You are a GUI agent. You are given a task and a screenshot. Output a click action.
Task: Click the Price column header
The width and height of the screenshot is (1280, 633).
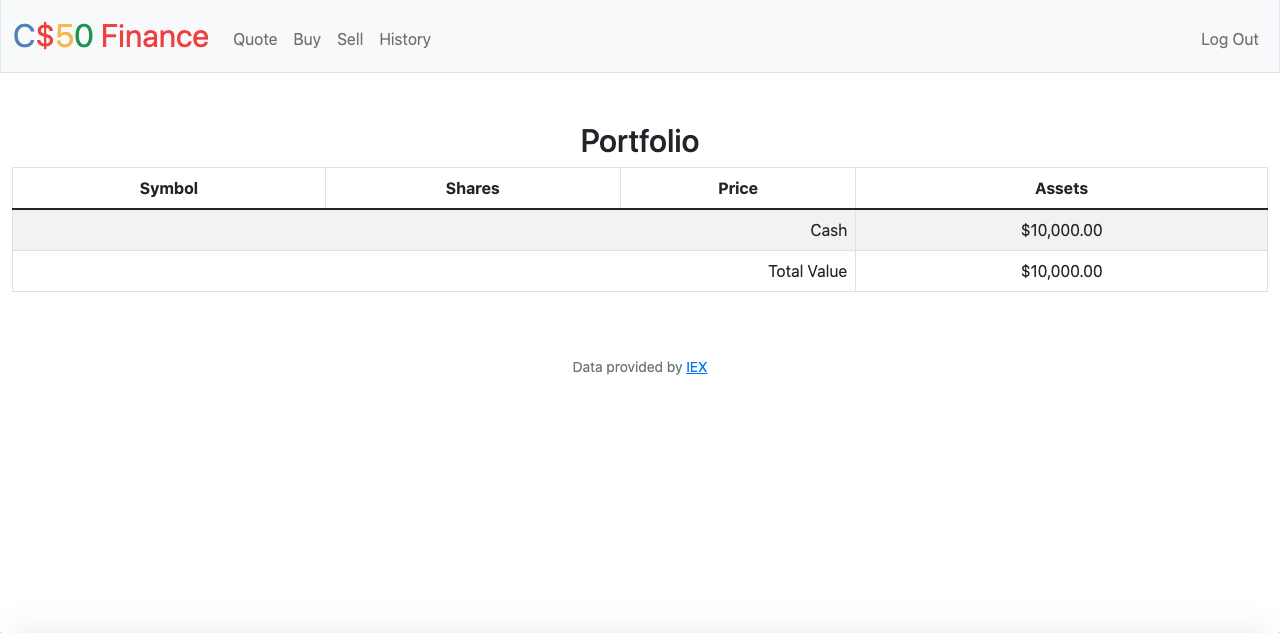point(738,188)
